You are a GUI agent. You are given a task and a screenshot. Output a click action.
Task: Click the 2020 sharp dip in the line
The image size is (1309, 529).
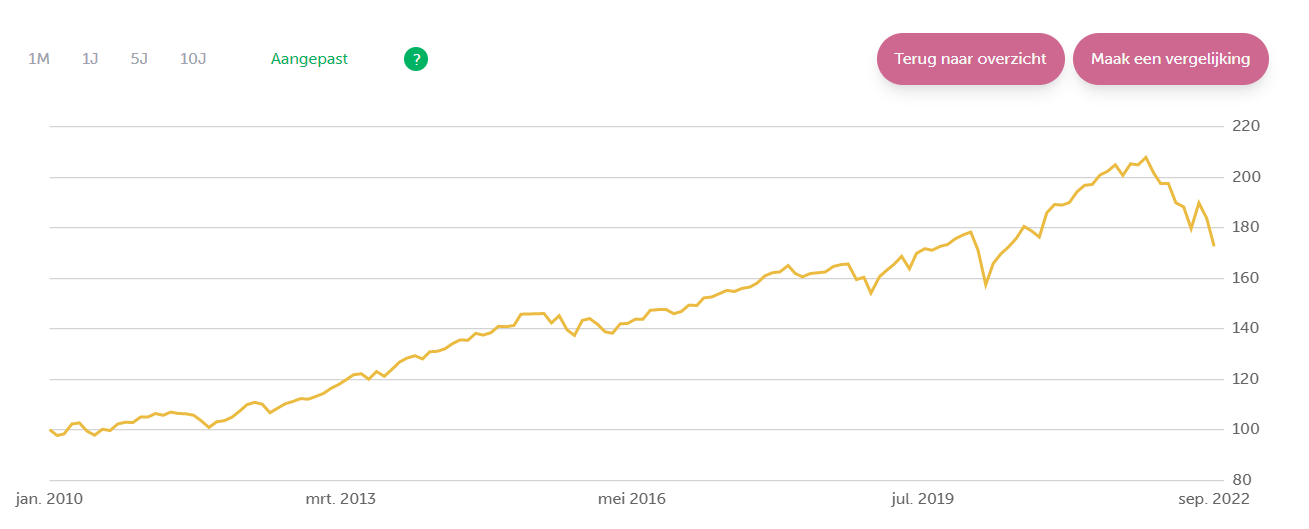pos(986,285)
